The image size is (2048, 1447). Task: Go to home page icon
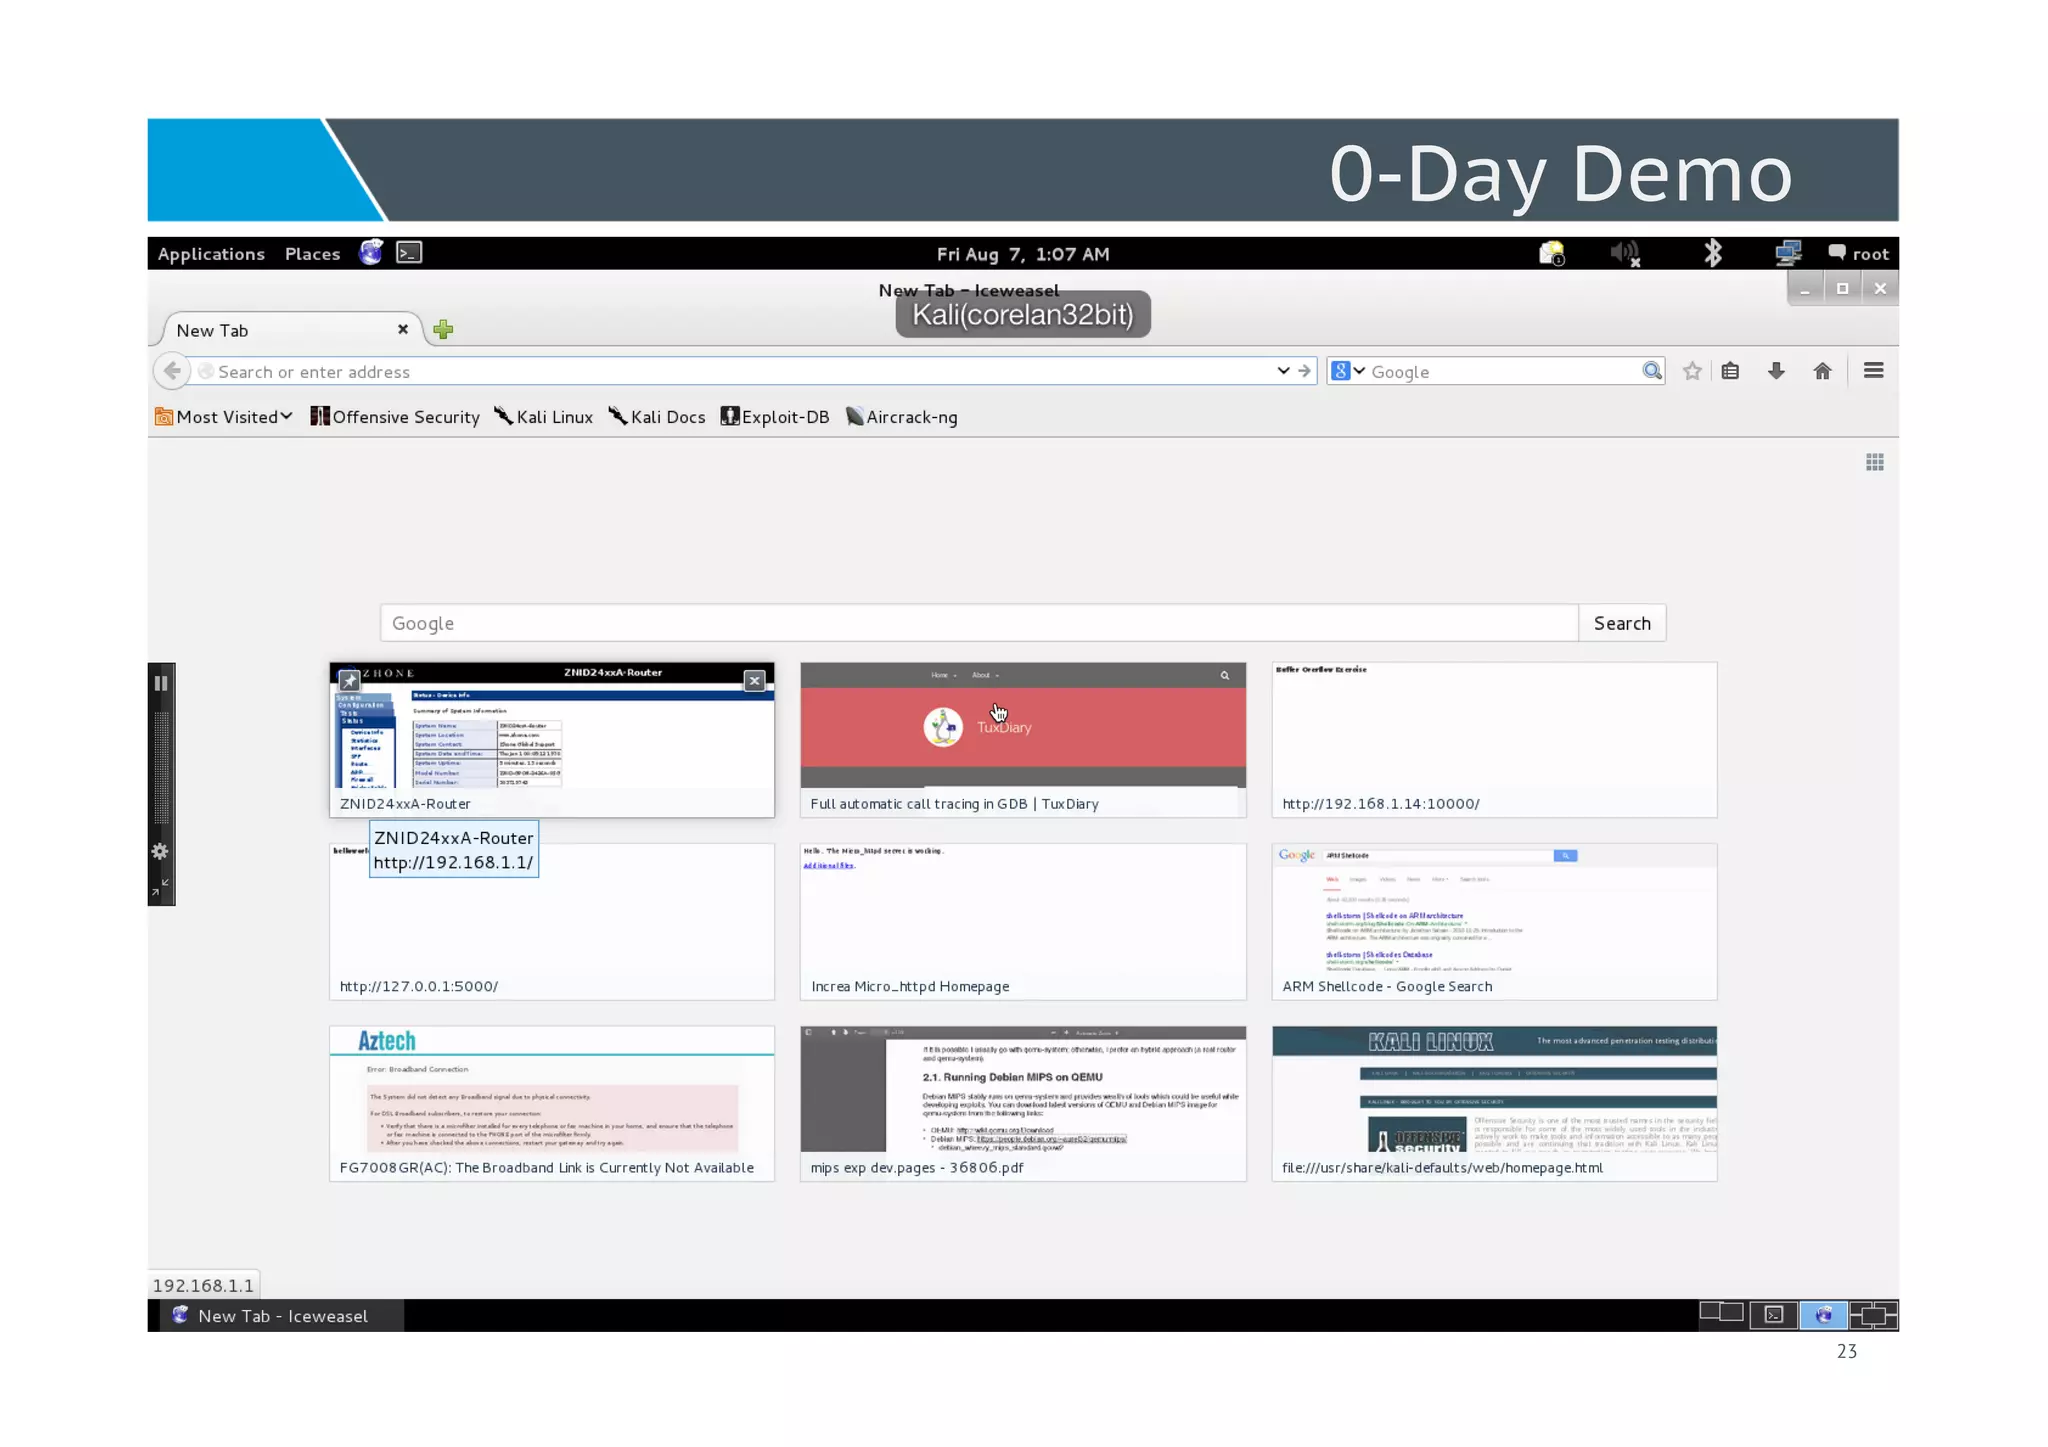tap(1822, 371)
